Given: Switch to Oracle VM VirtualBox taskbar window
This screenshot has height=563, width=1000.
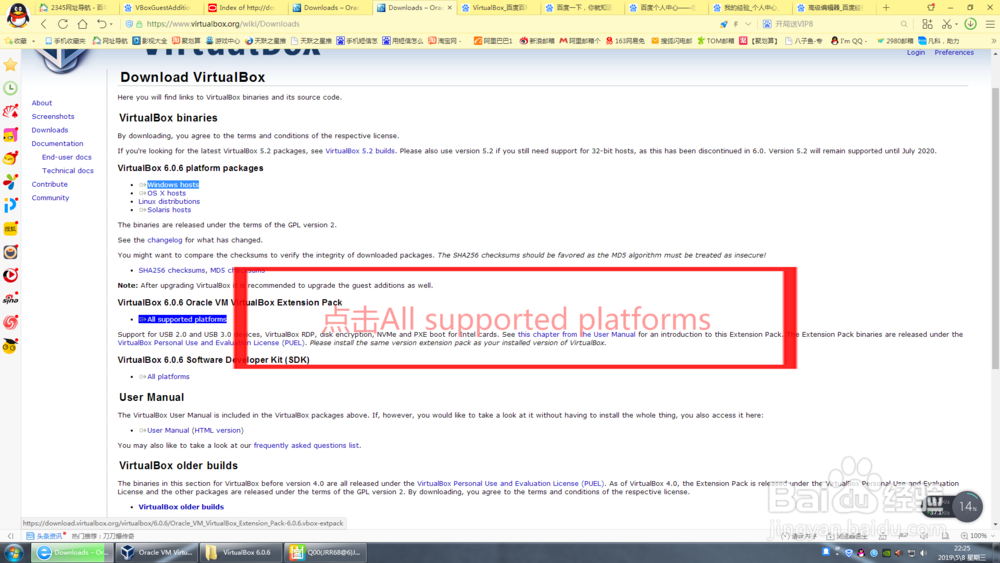Looking at the screenshot, I should 157,552.
